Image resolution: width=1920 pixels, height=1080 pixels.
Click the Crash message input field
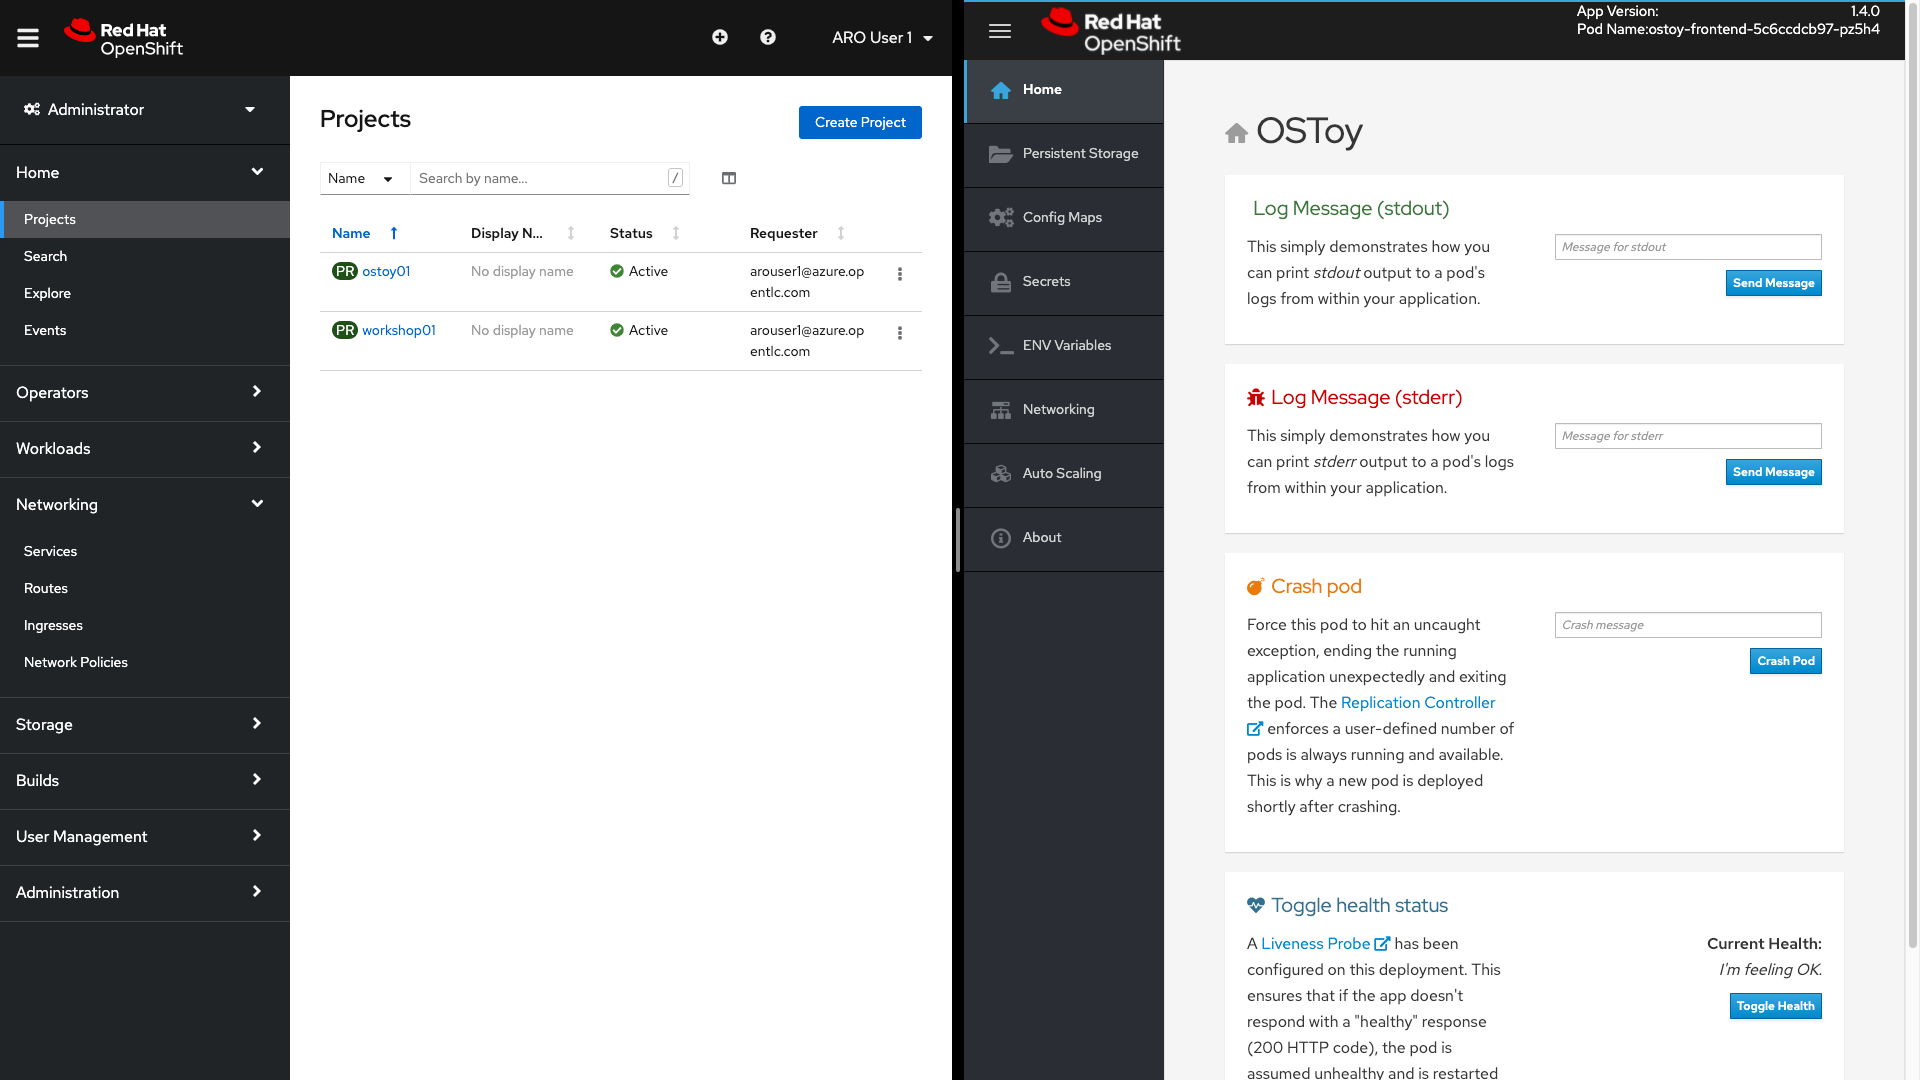(1688, 625)
